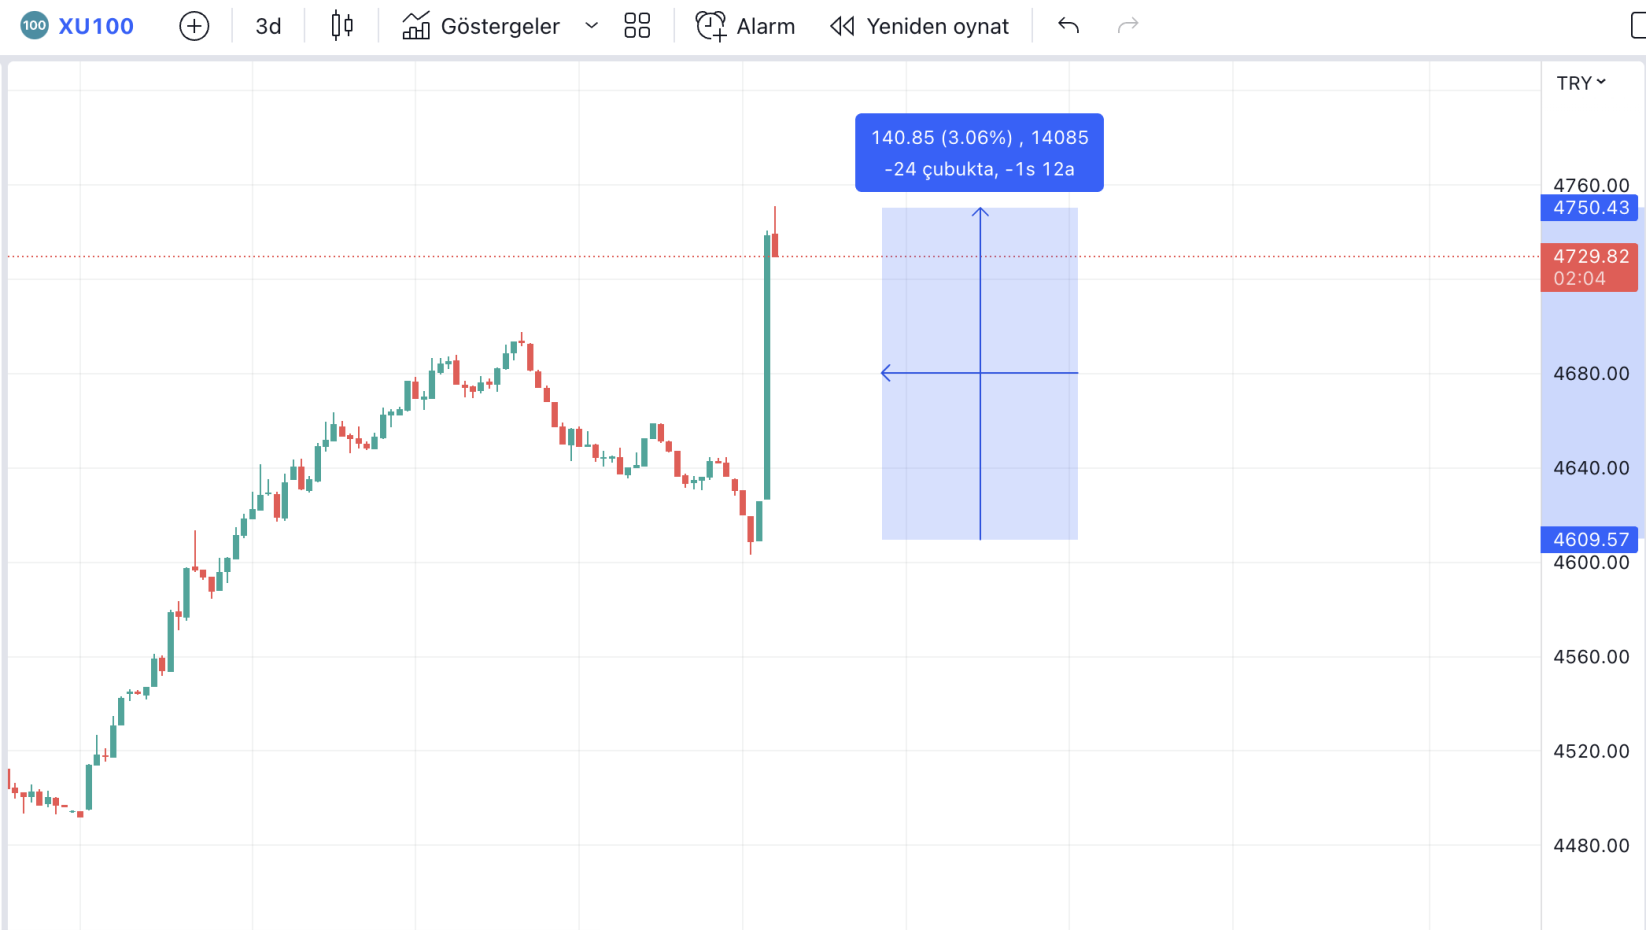Click the round XU100 logo badge
The height and width of the screenshot is (930, 1646).
(34, 26)
